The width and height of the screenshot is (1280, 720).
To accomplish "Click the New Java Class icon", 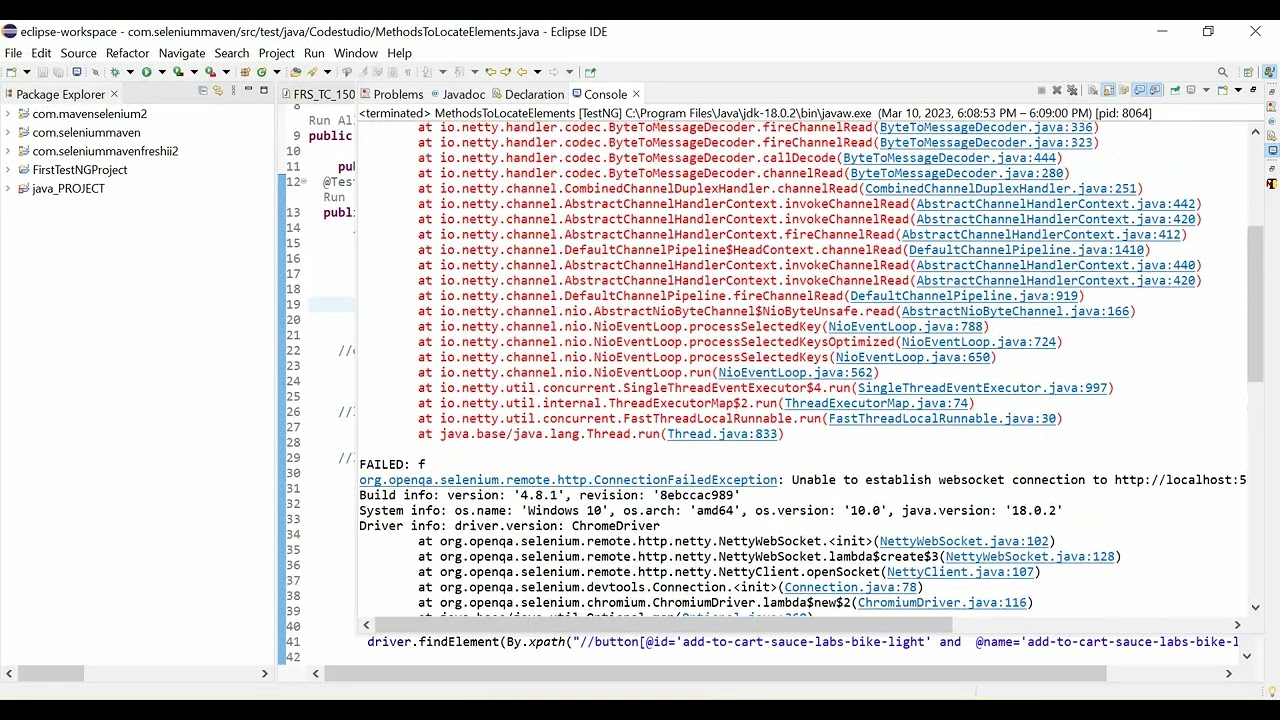I will pyautogui.click(x=261, y=72).
